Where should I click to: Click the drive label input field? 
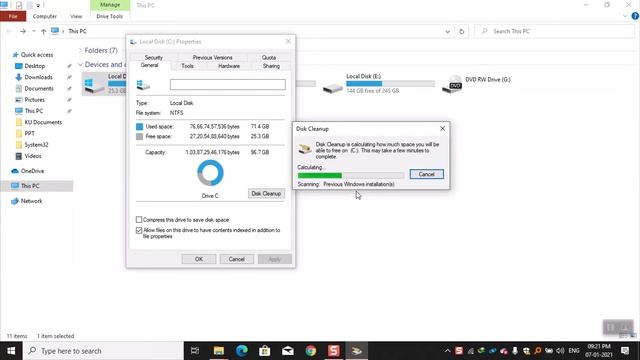(x=228, y=84)
